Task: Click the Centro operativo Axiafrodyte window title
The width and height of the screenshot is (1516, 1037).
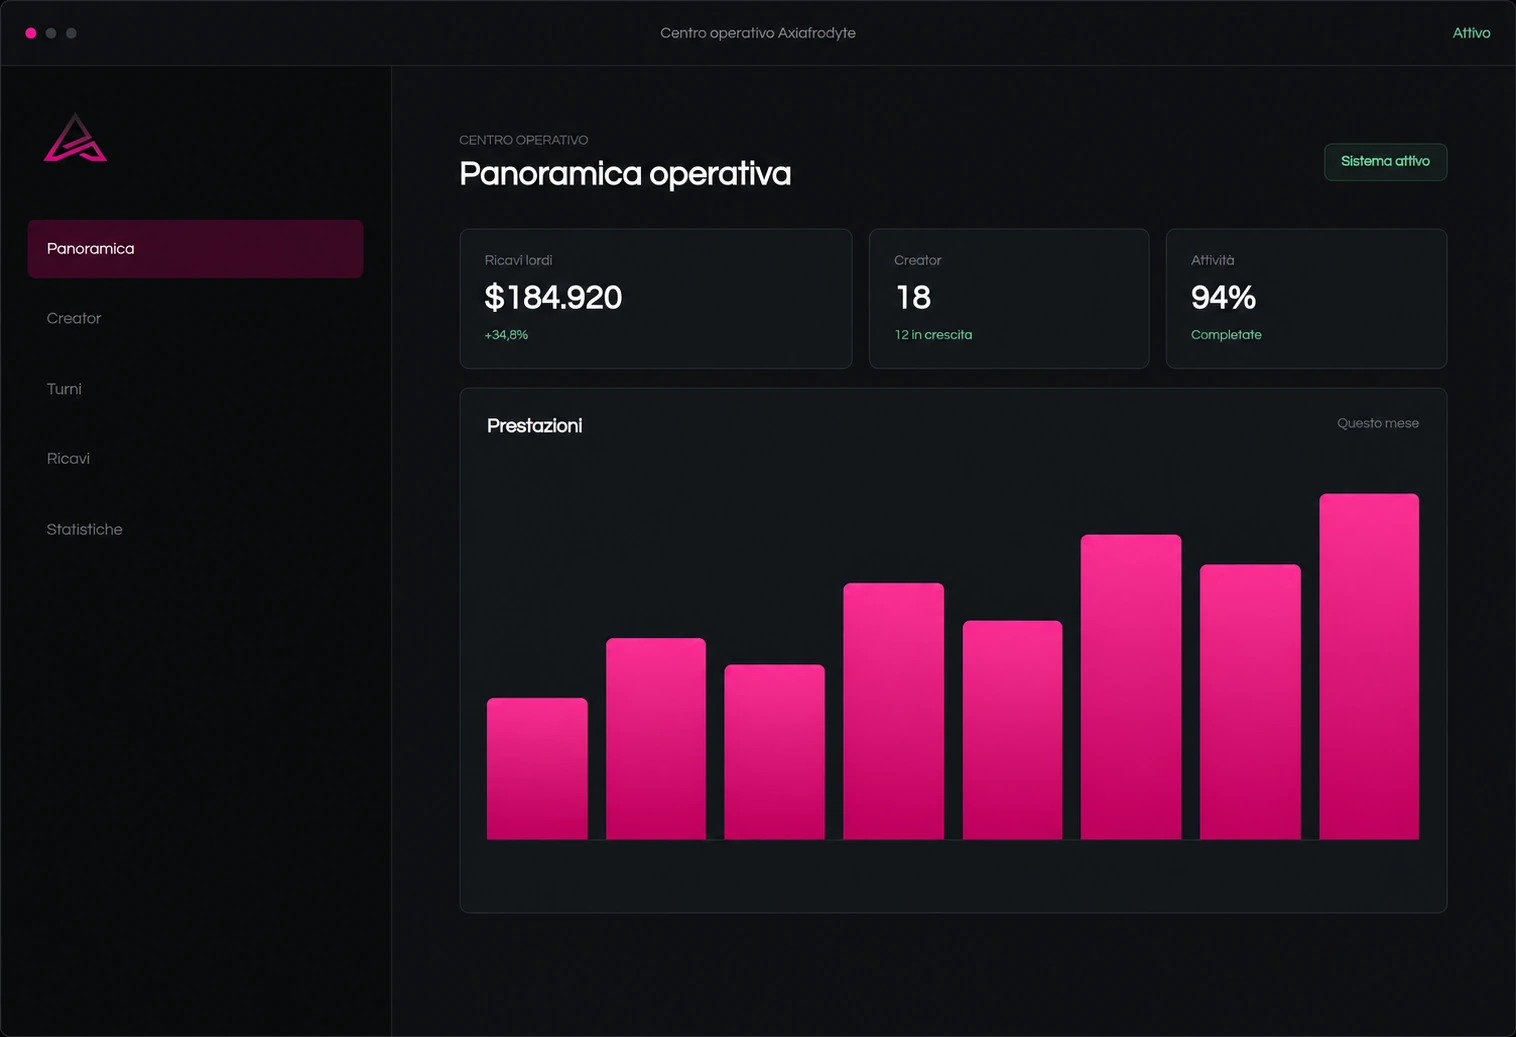Action: point(758,33)
